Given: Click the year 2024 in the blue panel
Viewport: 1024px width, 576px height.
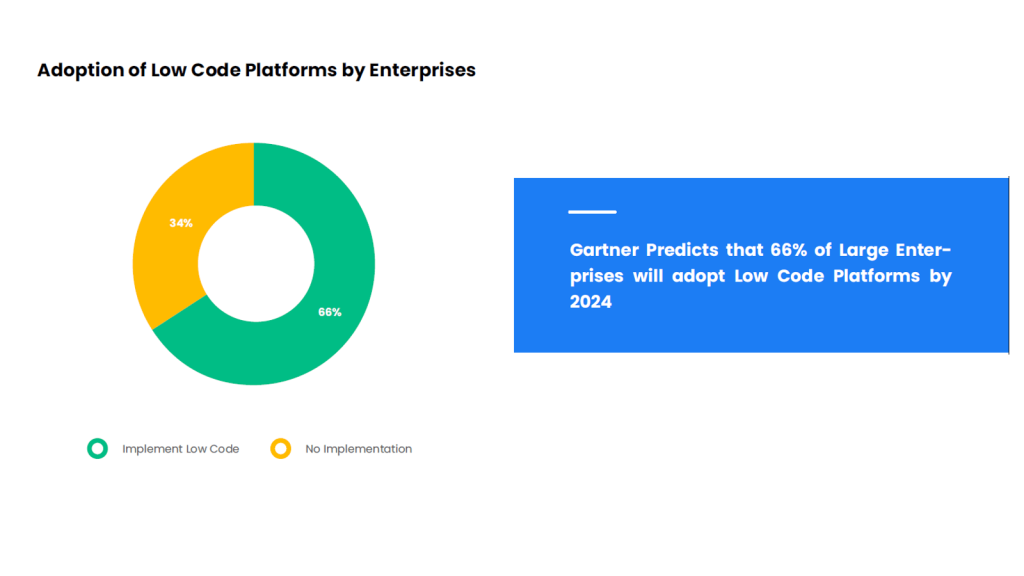Looking at the screenshot, I should point(590,302).
